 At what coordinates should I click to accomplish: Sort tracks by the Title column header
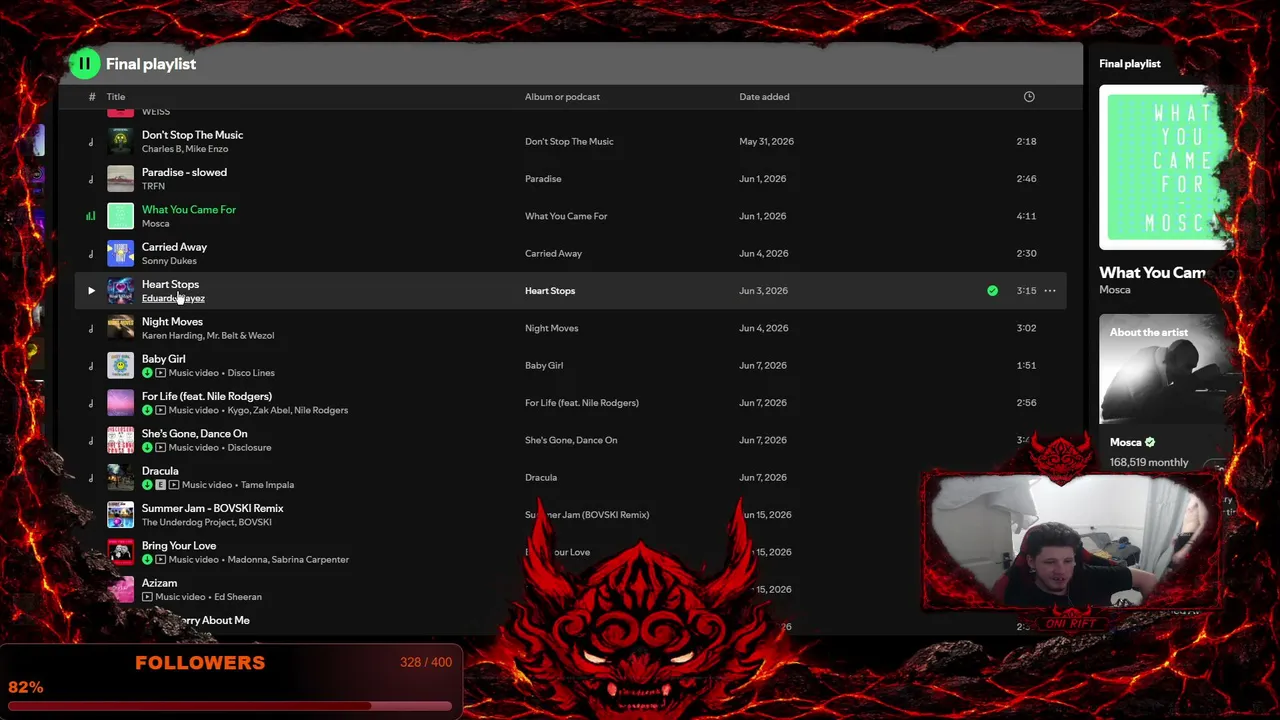pyautogui.click(x=116, y=97)
